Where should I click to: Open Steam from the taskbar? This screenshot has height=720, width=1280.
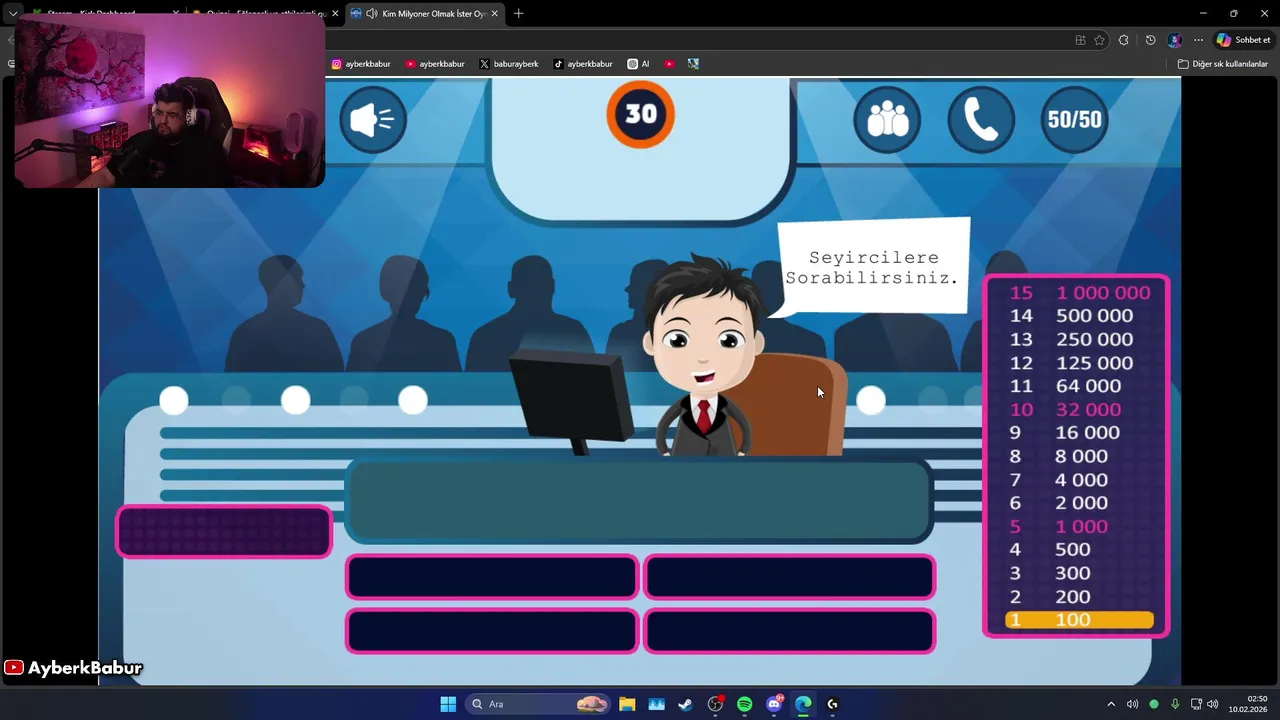685,704
